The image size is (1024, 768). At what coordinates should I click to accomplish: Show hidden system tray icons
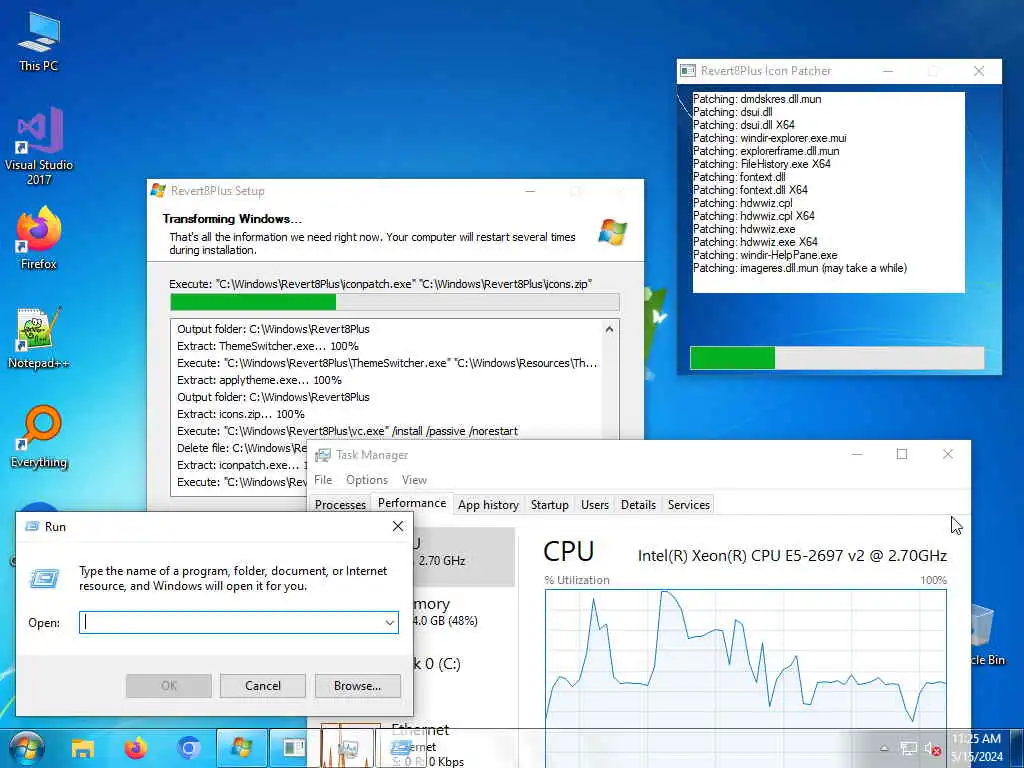884,749
